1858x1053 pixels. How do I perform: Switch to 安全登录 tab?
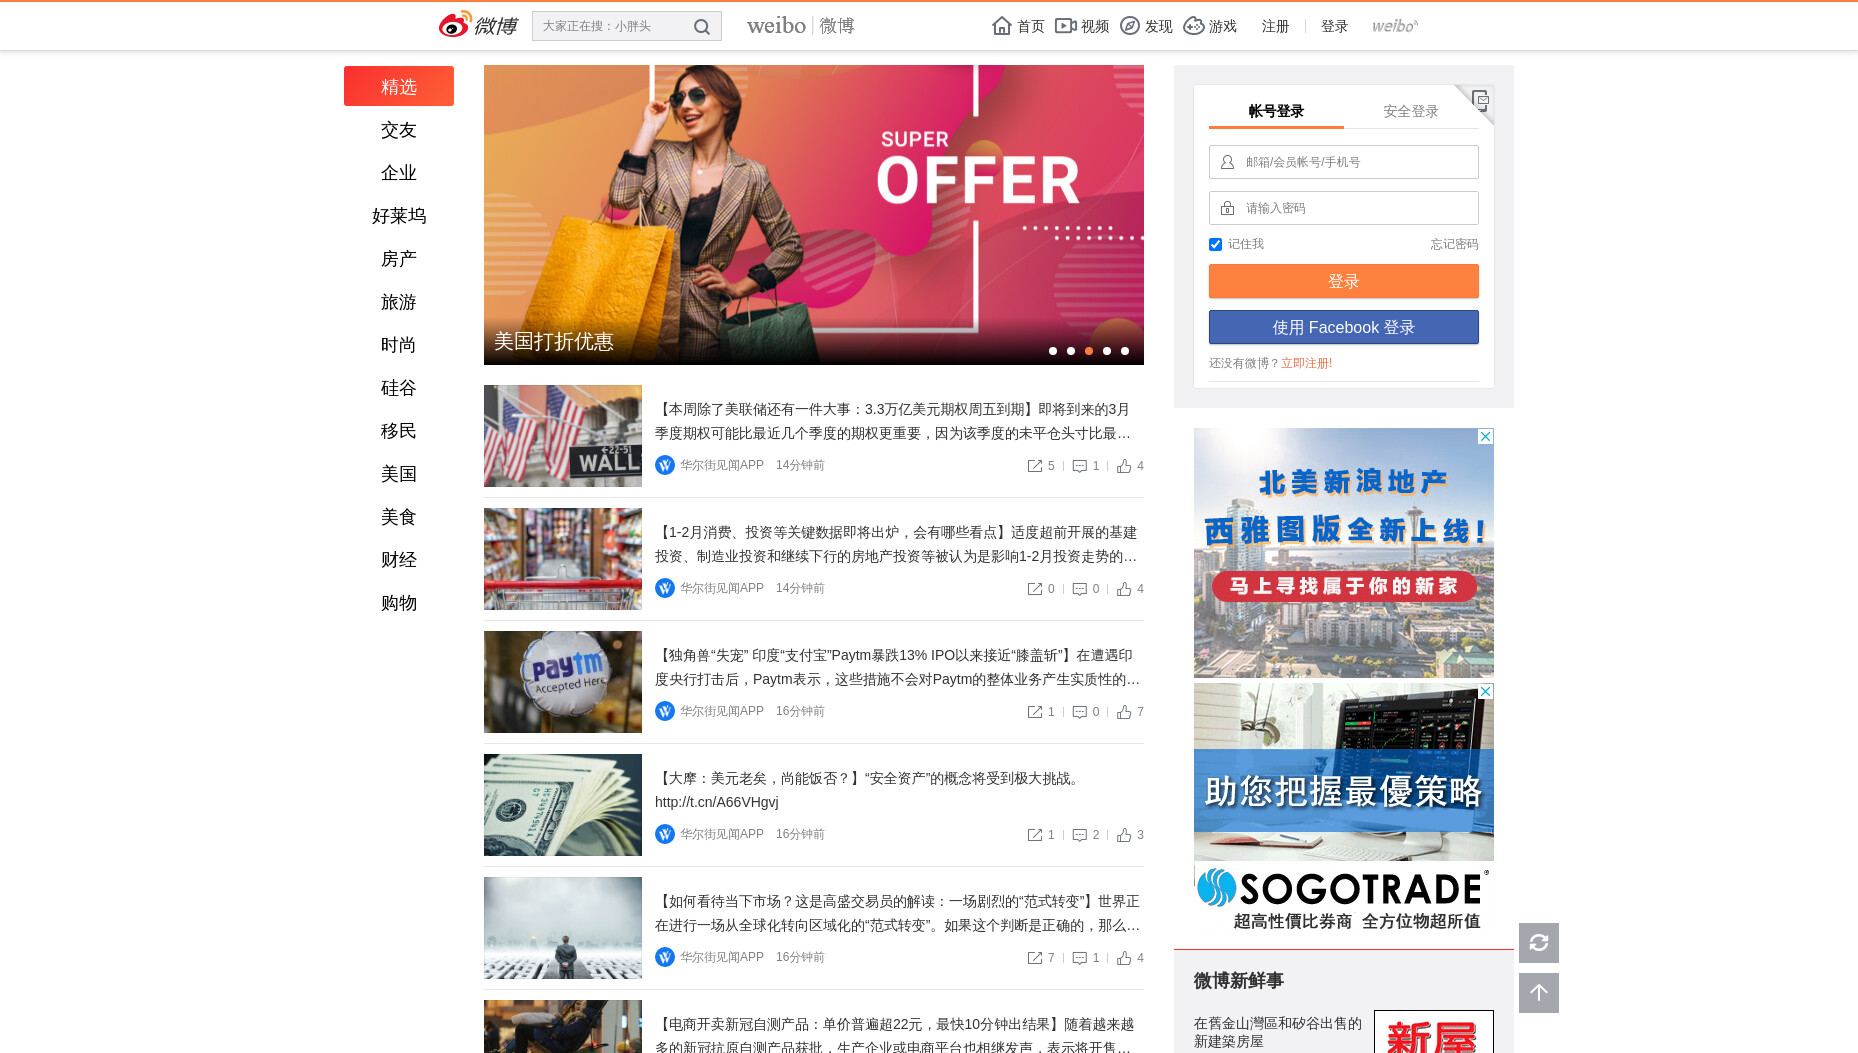click(x=1411, y=111)
